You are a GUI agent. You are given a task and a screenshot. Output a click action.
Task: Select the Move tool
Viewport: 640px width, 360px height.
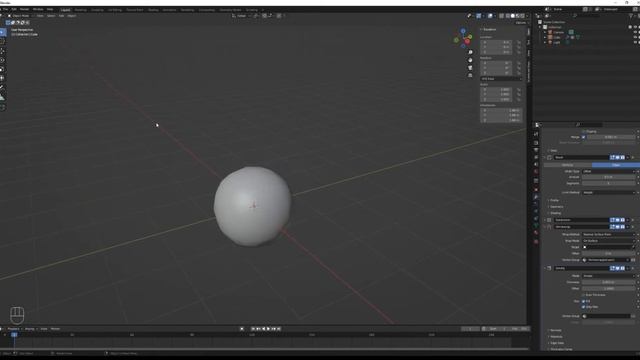pos(2,51)
